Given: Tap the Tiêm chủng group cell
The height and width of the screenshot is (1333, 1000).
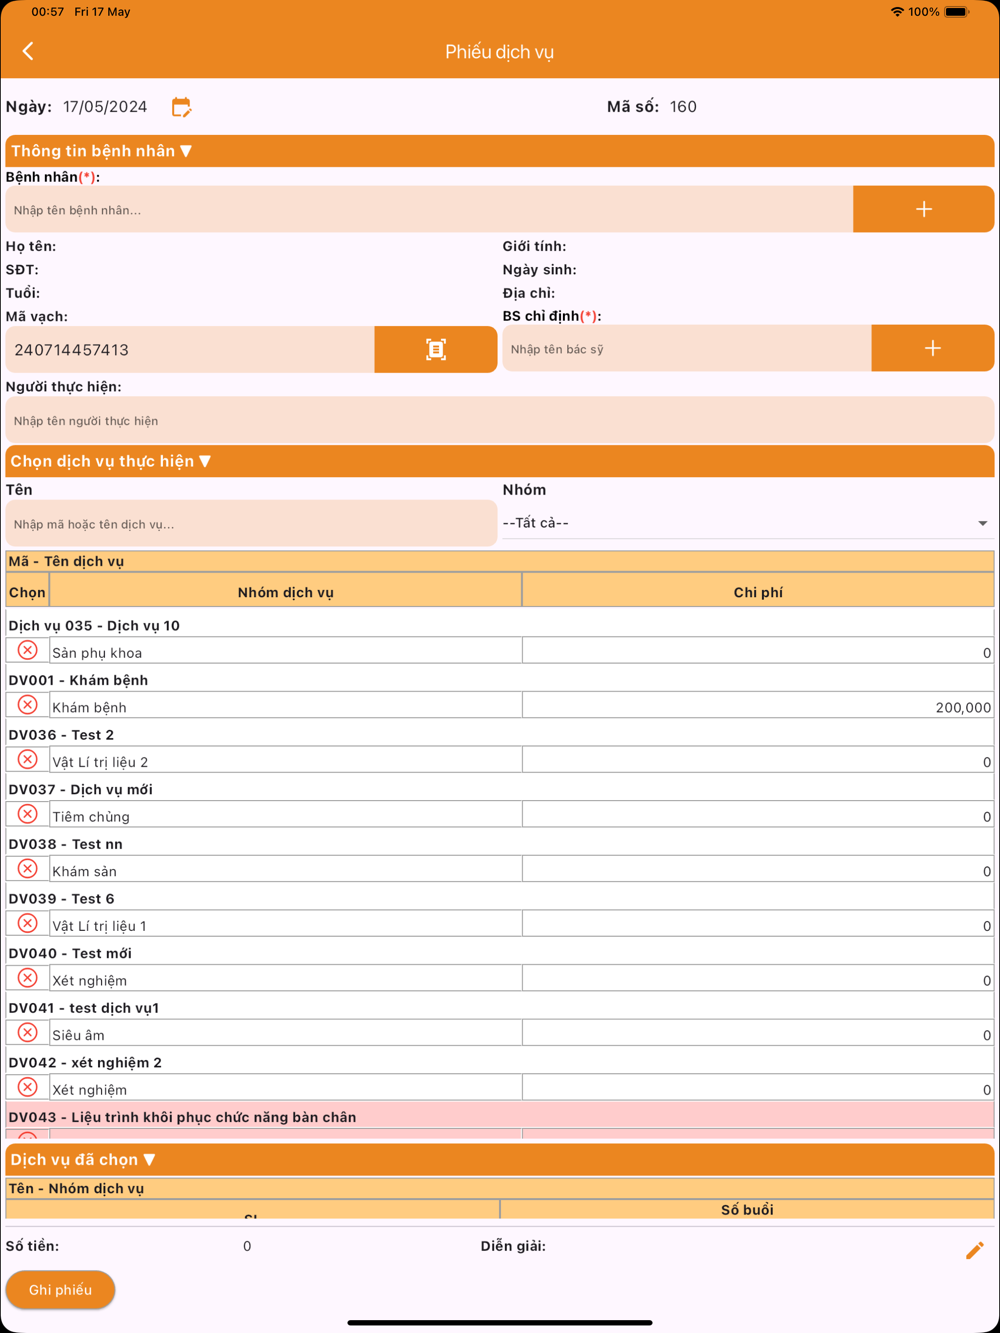Looking at the screenshot, I should click(286, 816).
